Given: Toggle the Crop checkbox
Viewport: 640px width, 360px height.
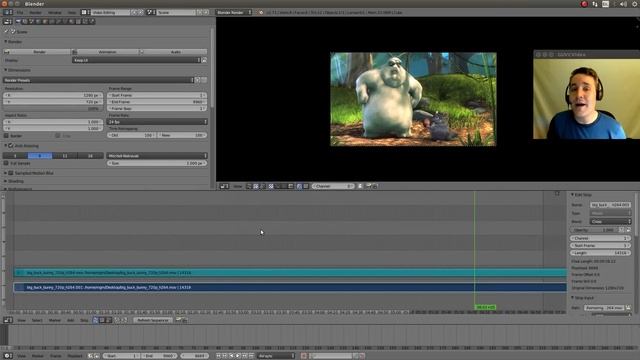Looking at the screenshot, I should (x=58, y=136).
